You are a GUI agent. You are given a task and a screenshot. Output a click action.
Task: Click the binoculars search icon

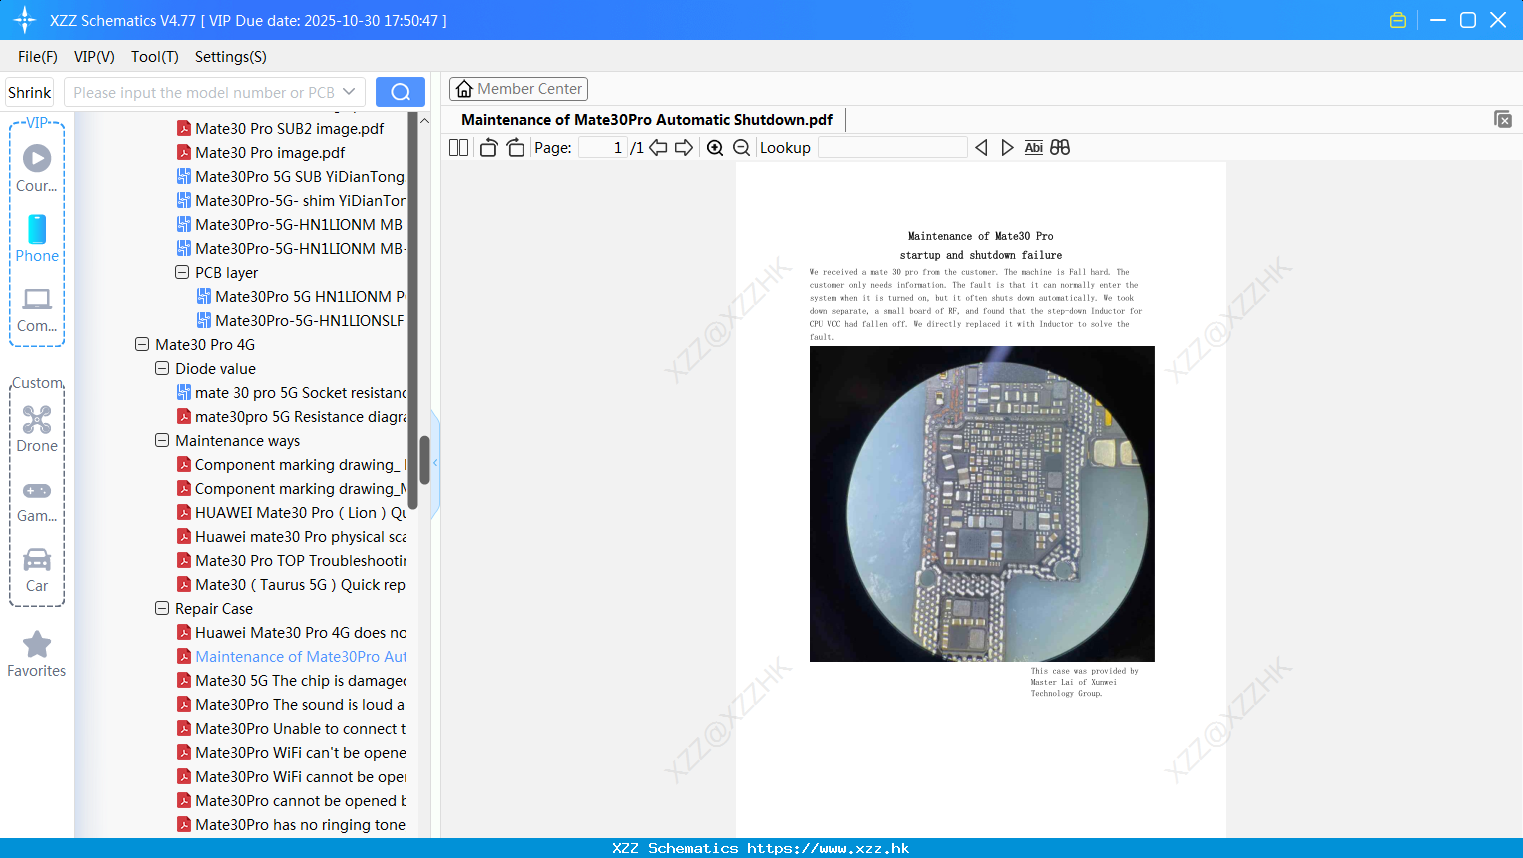pos(1060,147)
